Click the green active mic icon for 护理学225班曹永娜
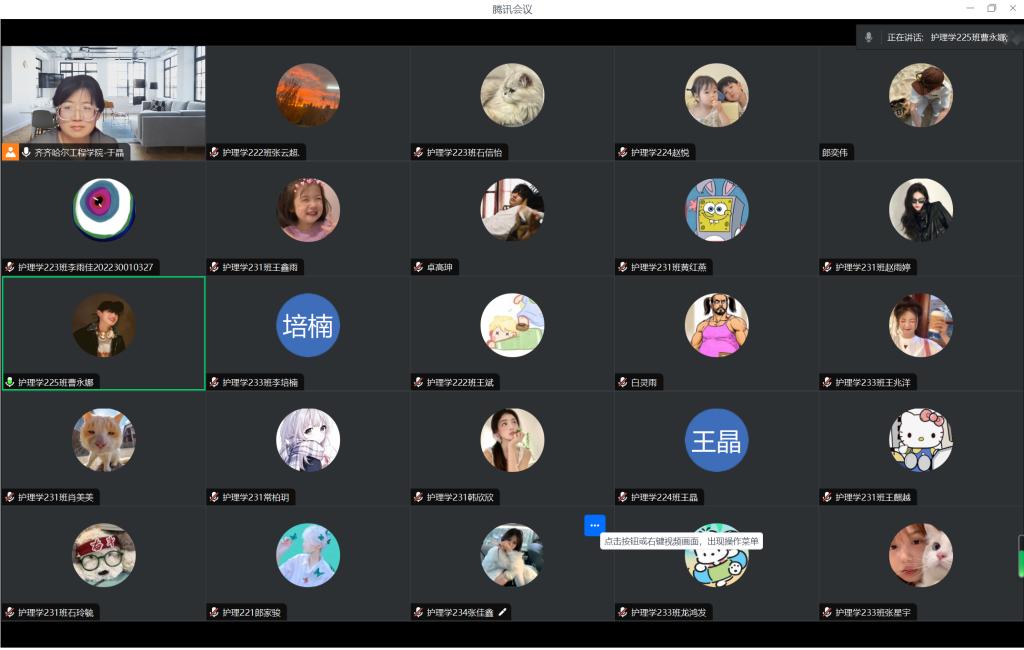The height and width of the screenshot is (650, 1024). coord(10,382)
